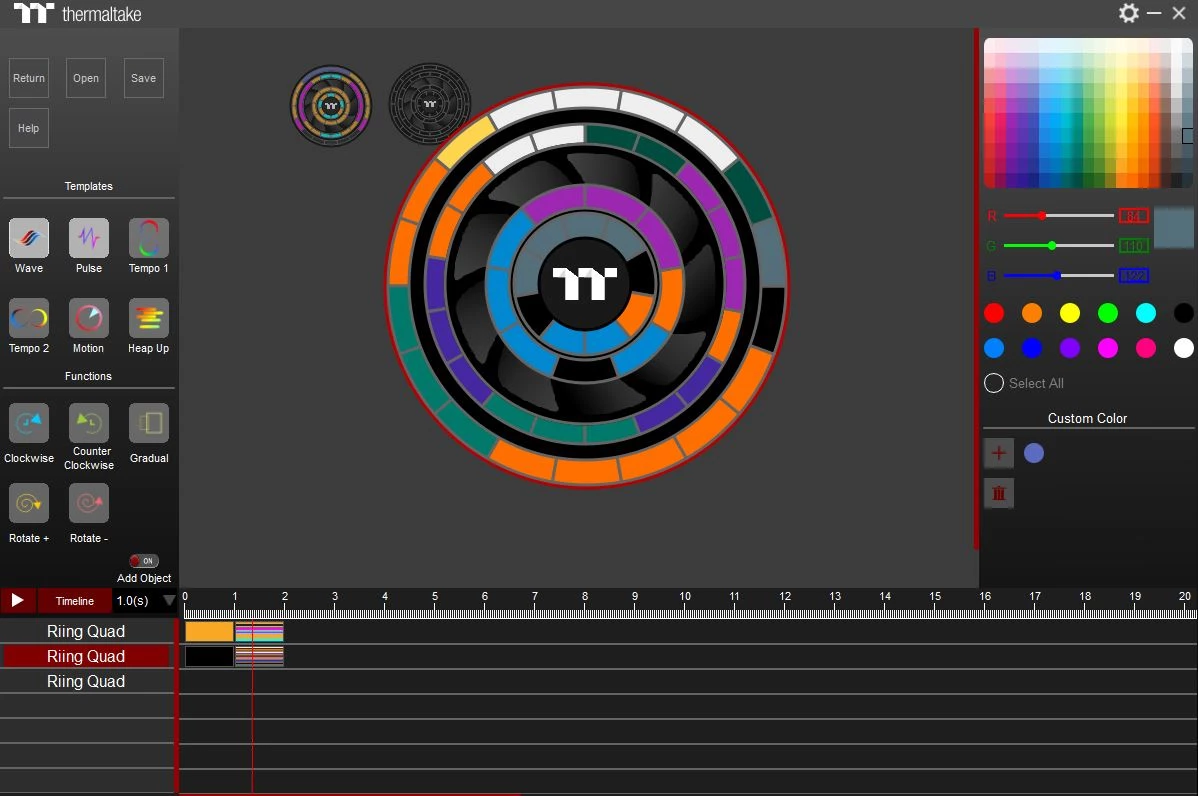Click the Save button
The width and height of the screenshot is (1198, 796).
tap(144, 78)
